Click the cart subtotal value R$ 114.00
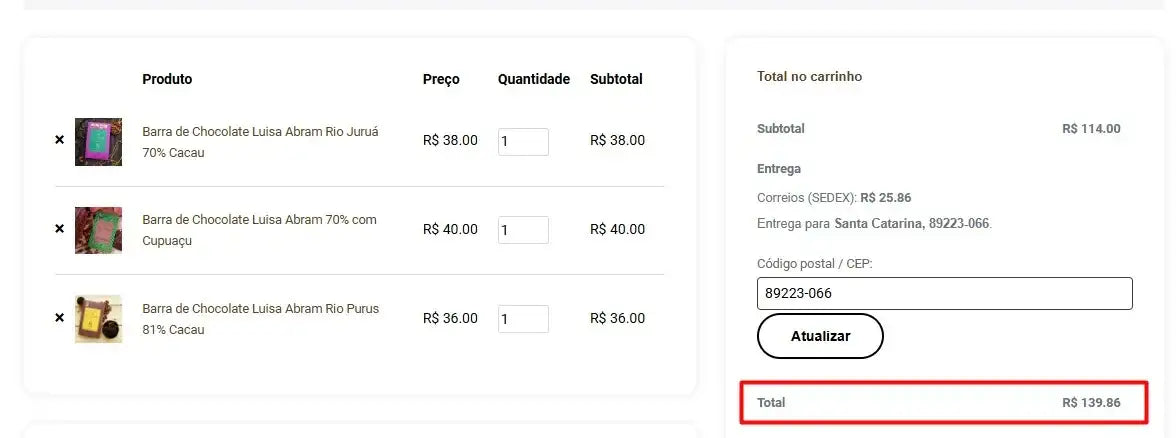The image size is (1176, 438). tap(1091, 129)
